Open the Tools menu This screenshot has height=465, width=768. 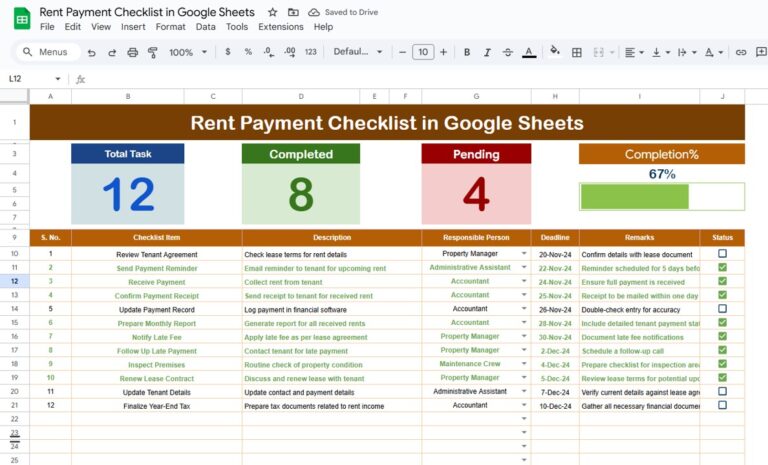coord(237,27)
